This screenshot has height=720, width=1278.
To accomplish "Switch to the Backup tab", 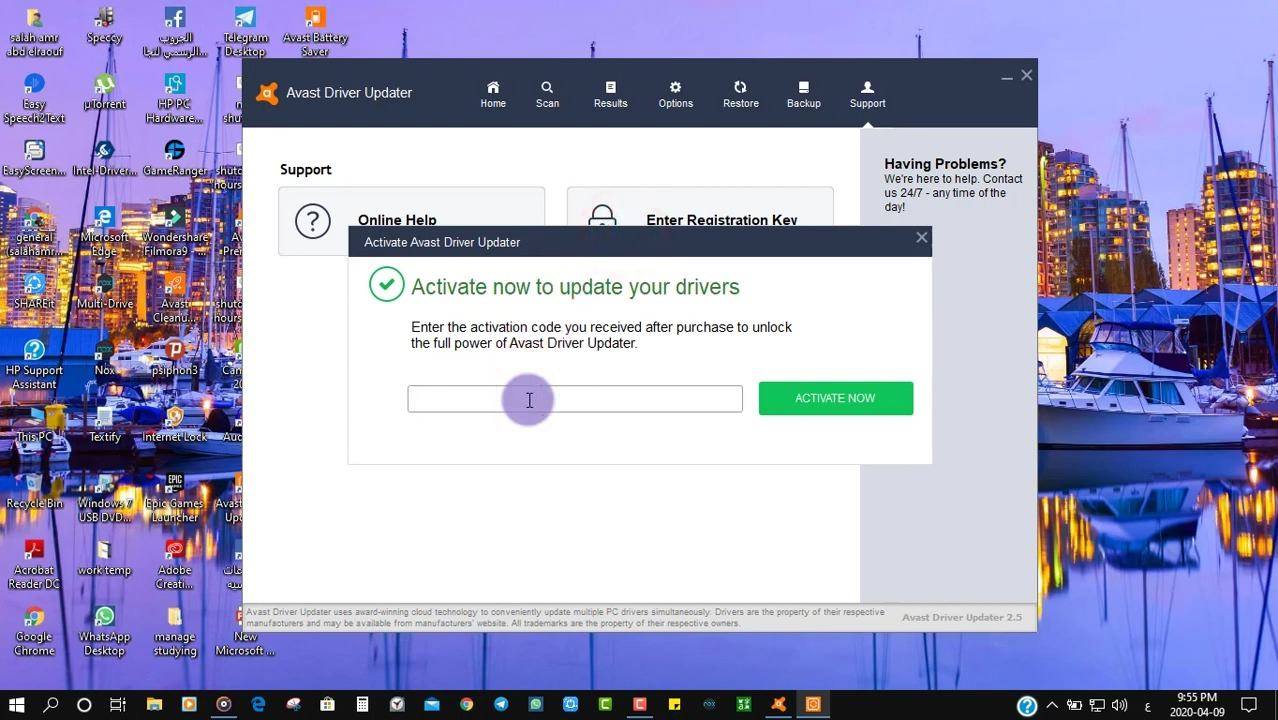I will [x=803, y=94].
